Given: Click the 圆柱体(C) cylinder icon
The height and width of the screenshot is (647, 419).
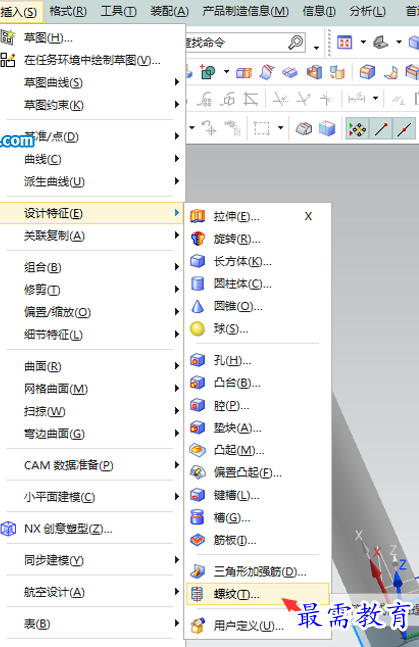Looking at the screenshot, I should click(197, 283).
